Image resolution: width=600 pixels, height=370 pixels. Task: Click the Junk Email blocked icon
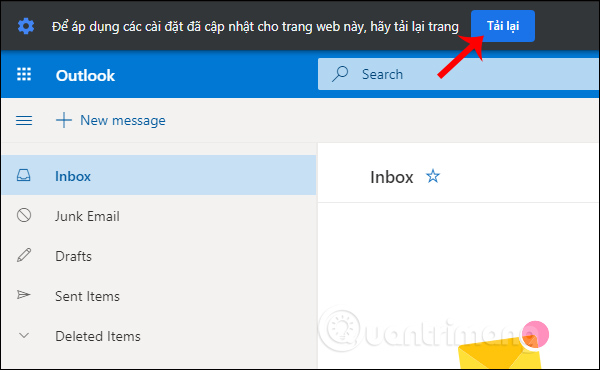[x=24, y=215]
